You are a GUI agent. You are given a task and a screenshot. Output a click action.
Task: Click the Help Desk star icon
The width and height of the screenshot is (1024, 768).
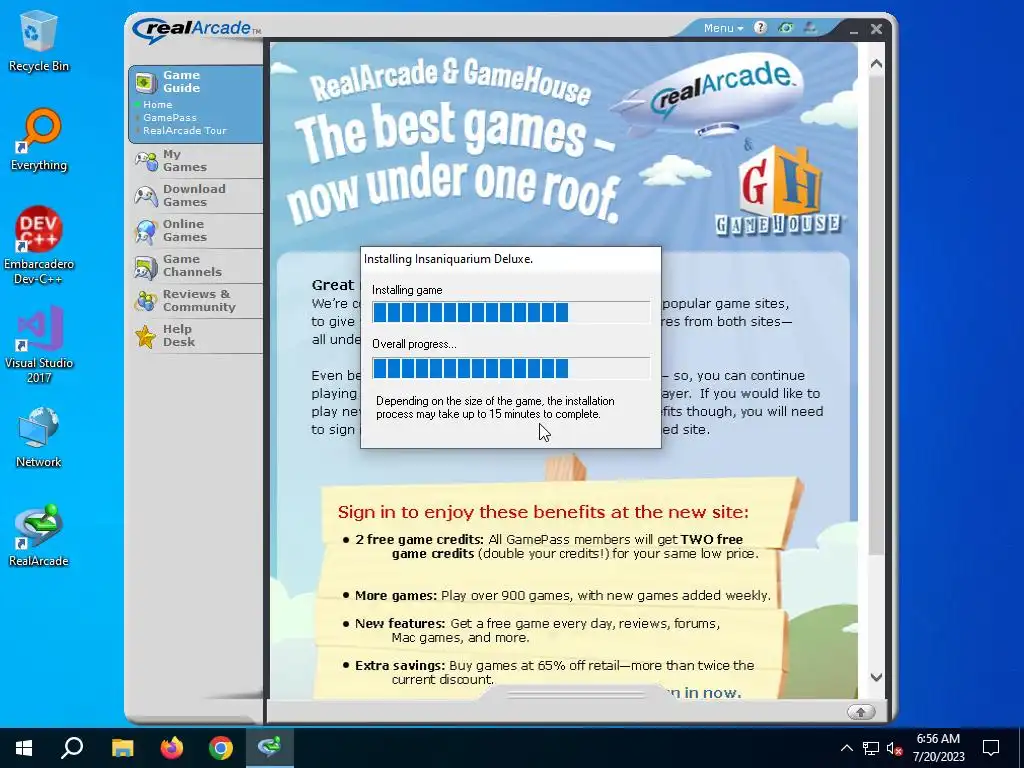click(146, 336)
